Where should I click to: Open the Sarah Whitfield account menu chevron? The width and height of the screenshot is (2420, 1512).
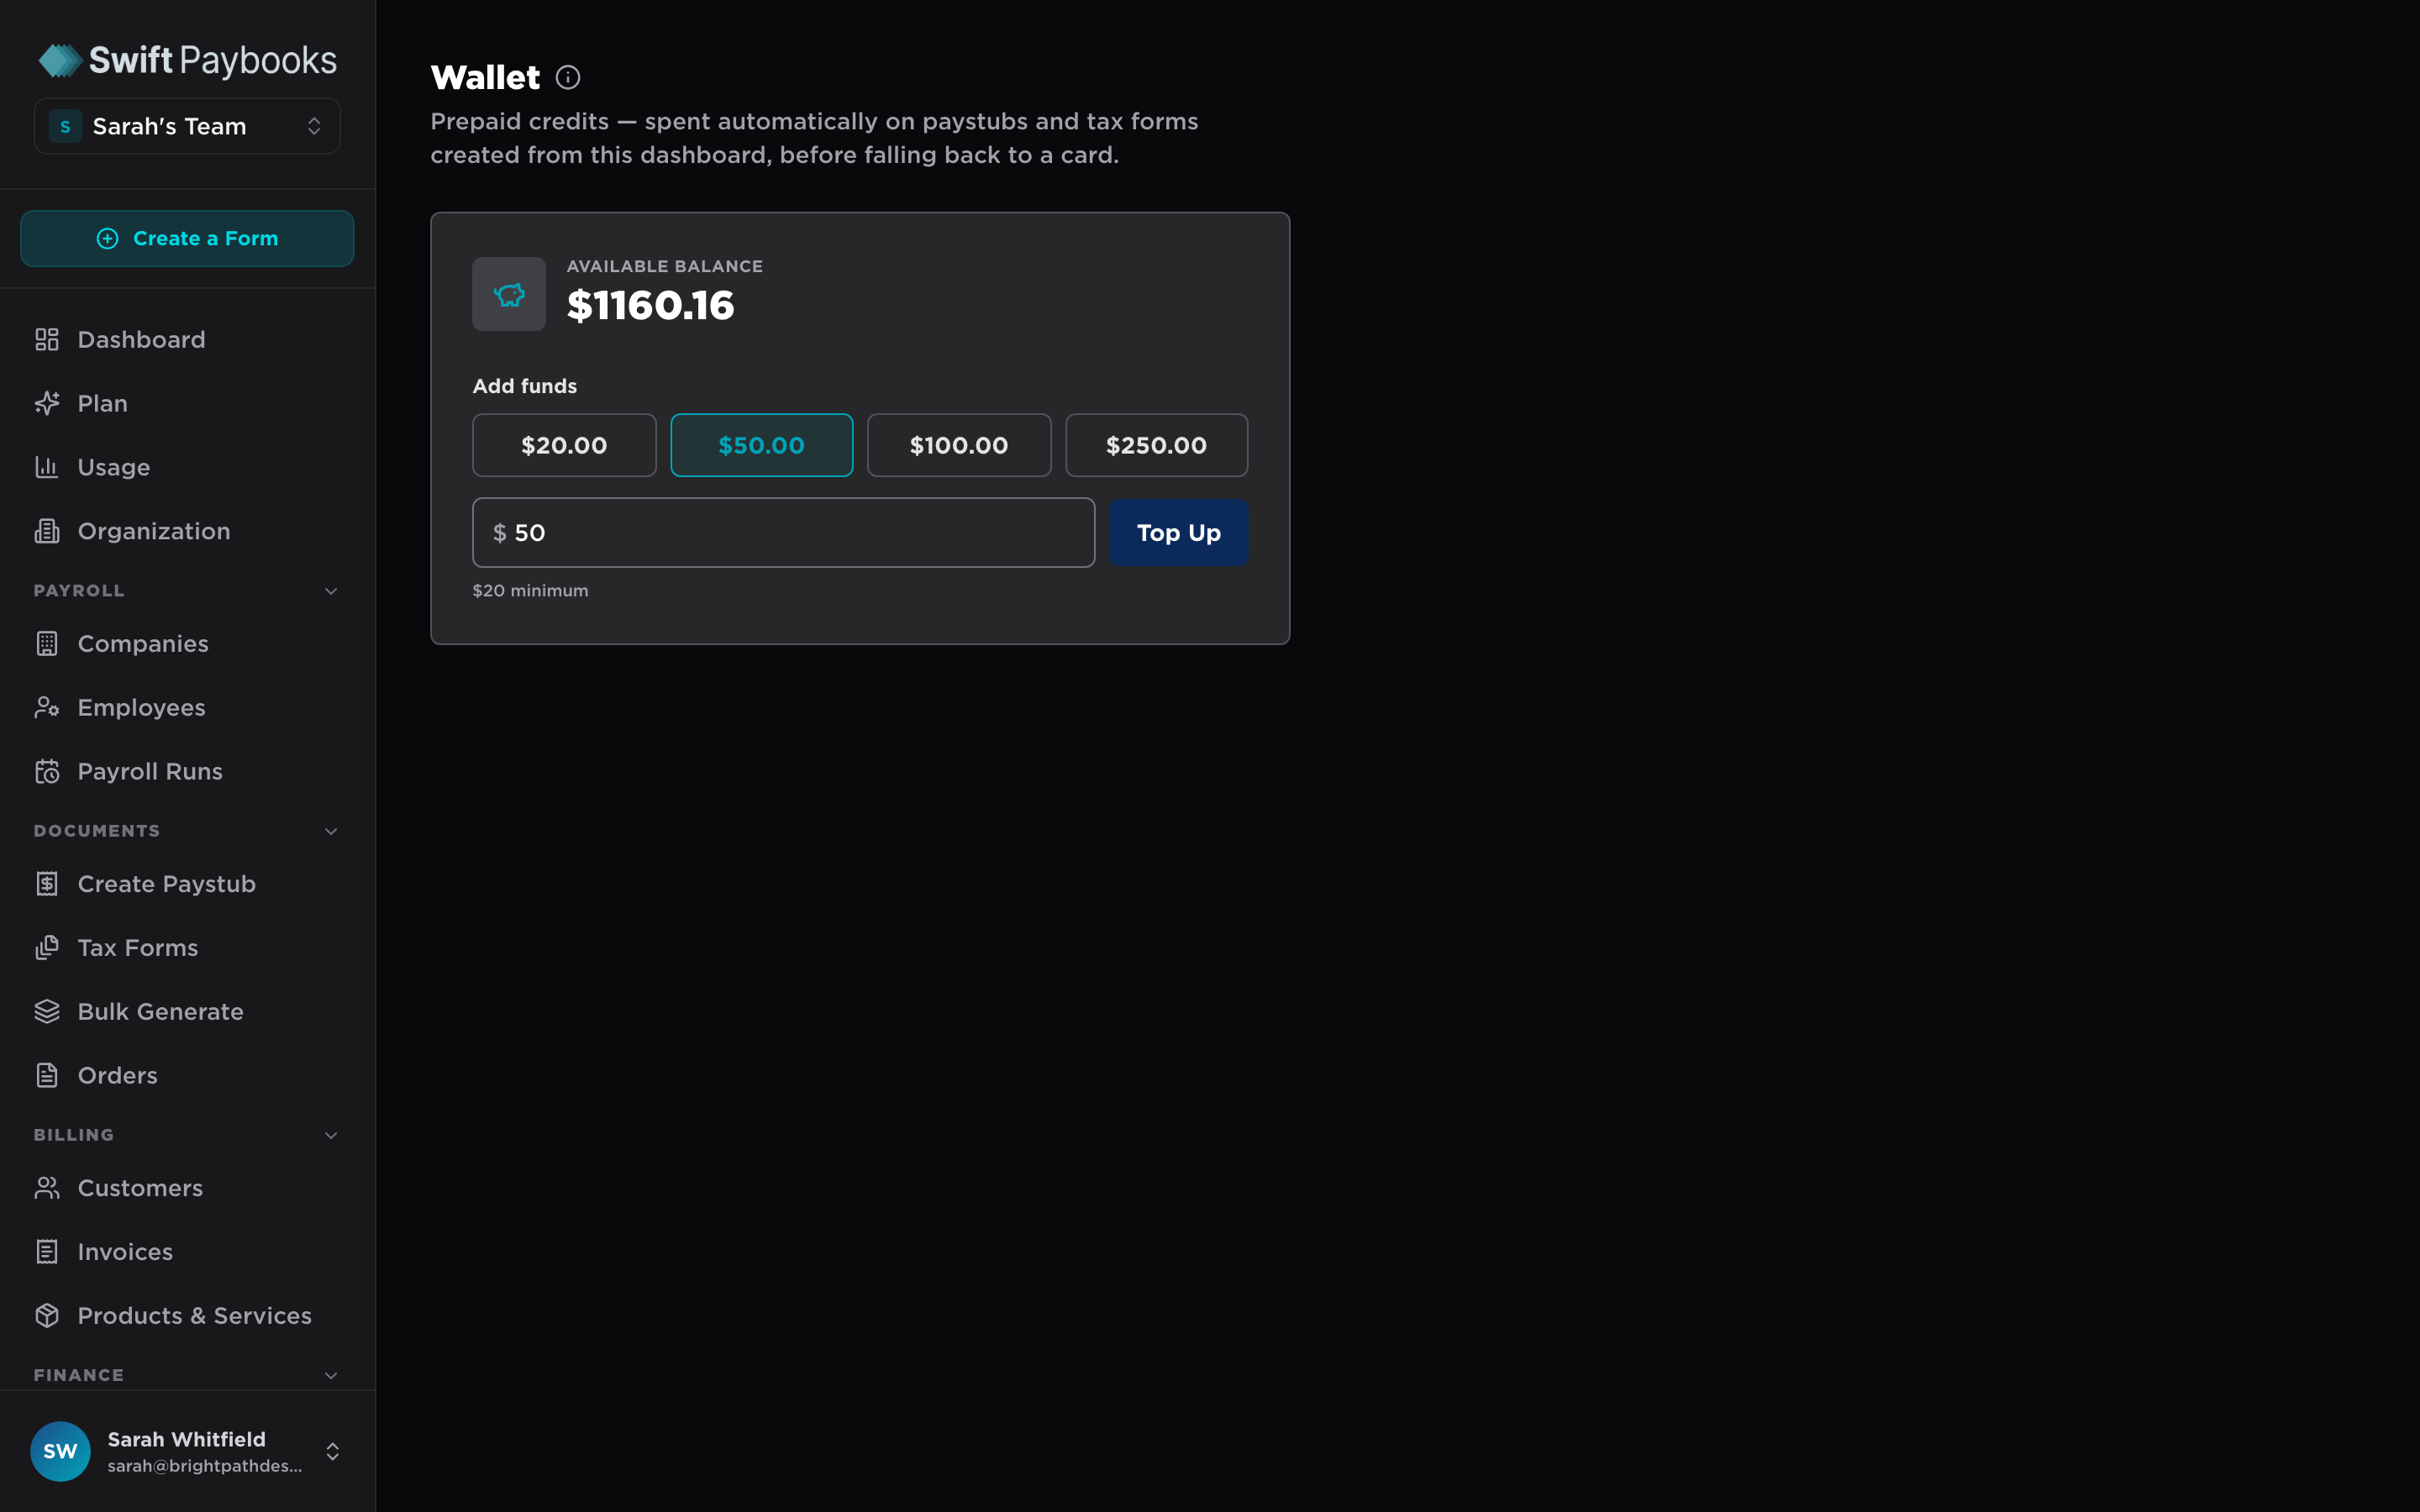click(333, 1451)
